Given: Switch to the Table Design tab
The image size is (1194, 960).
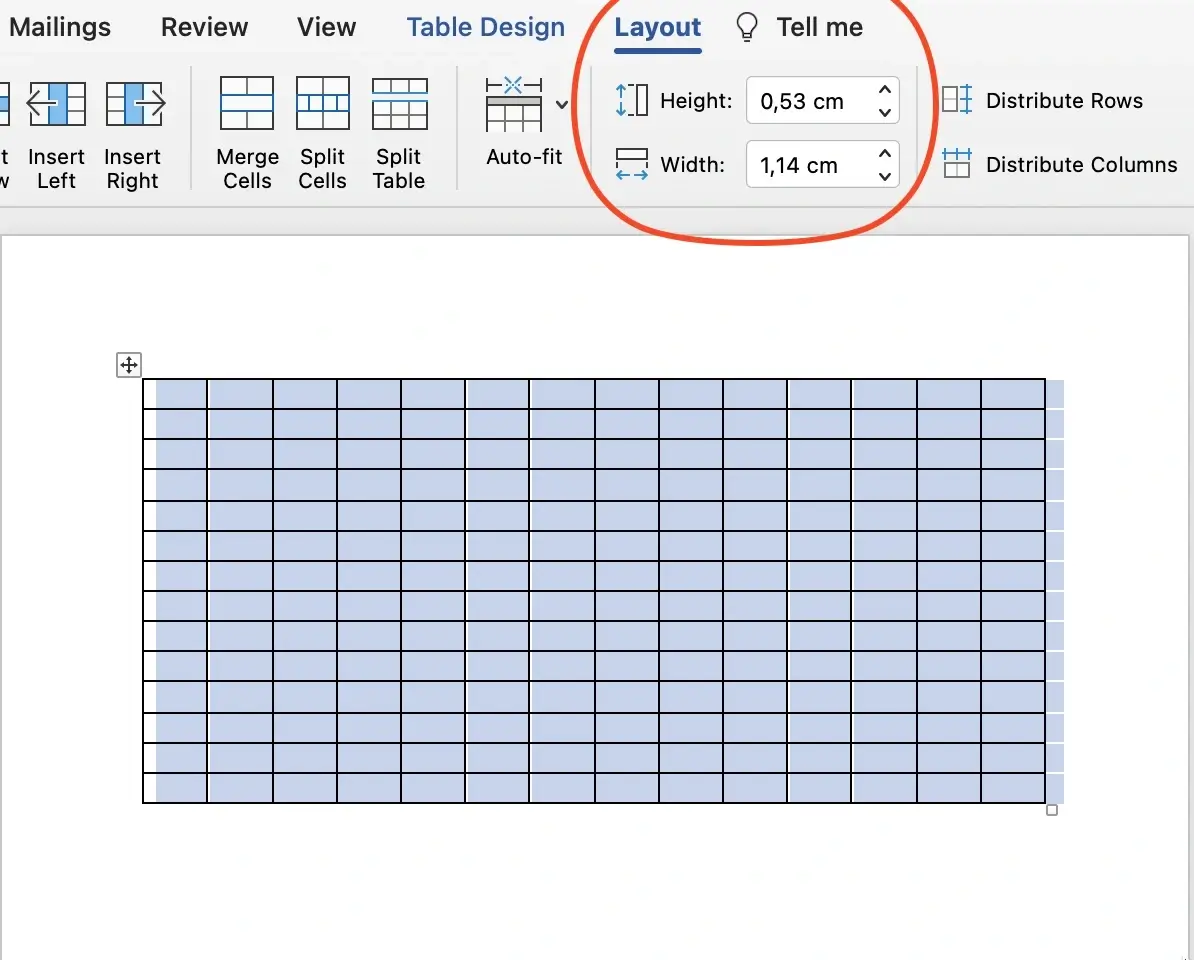Looking at the screenshot, I should [486, 27].
